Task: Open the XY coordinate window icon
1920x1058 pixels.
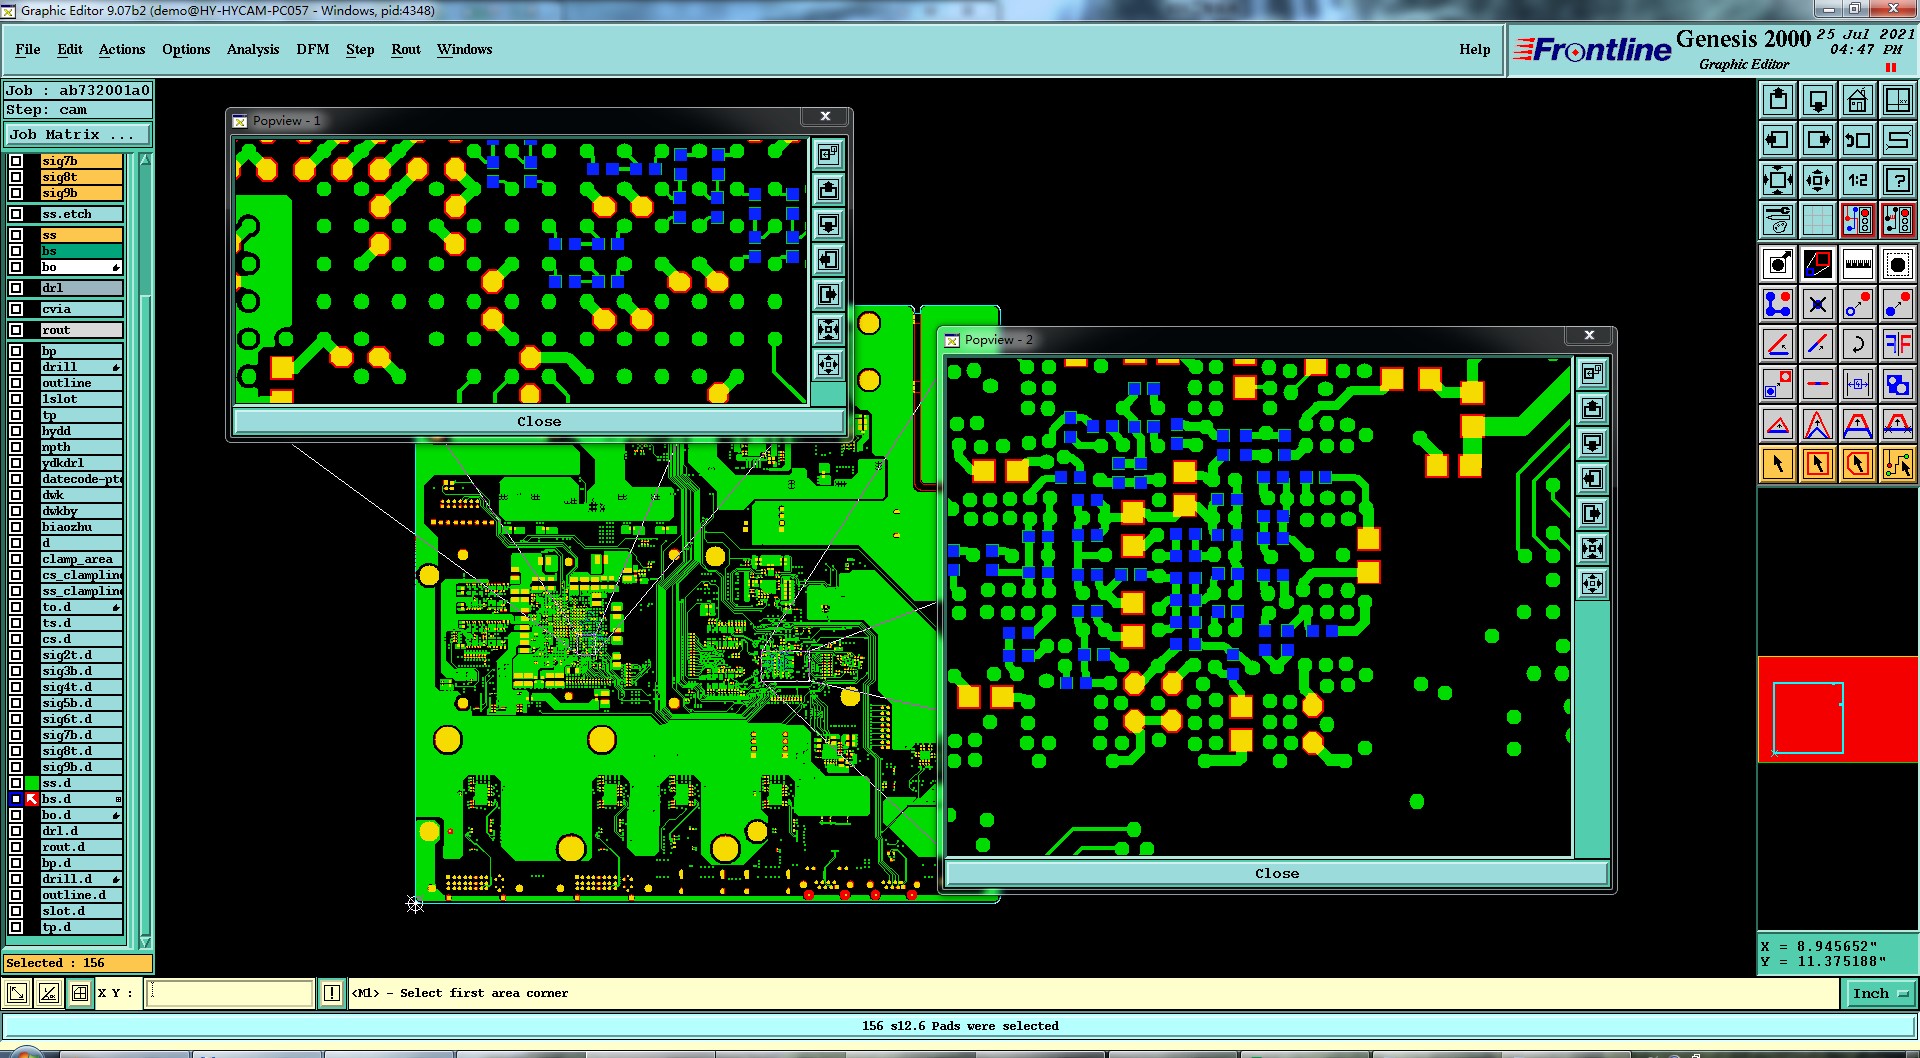Action: point(1898,100)
